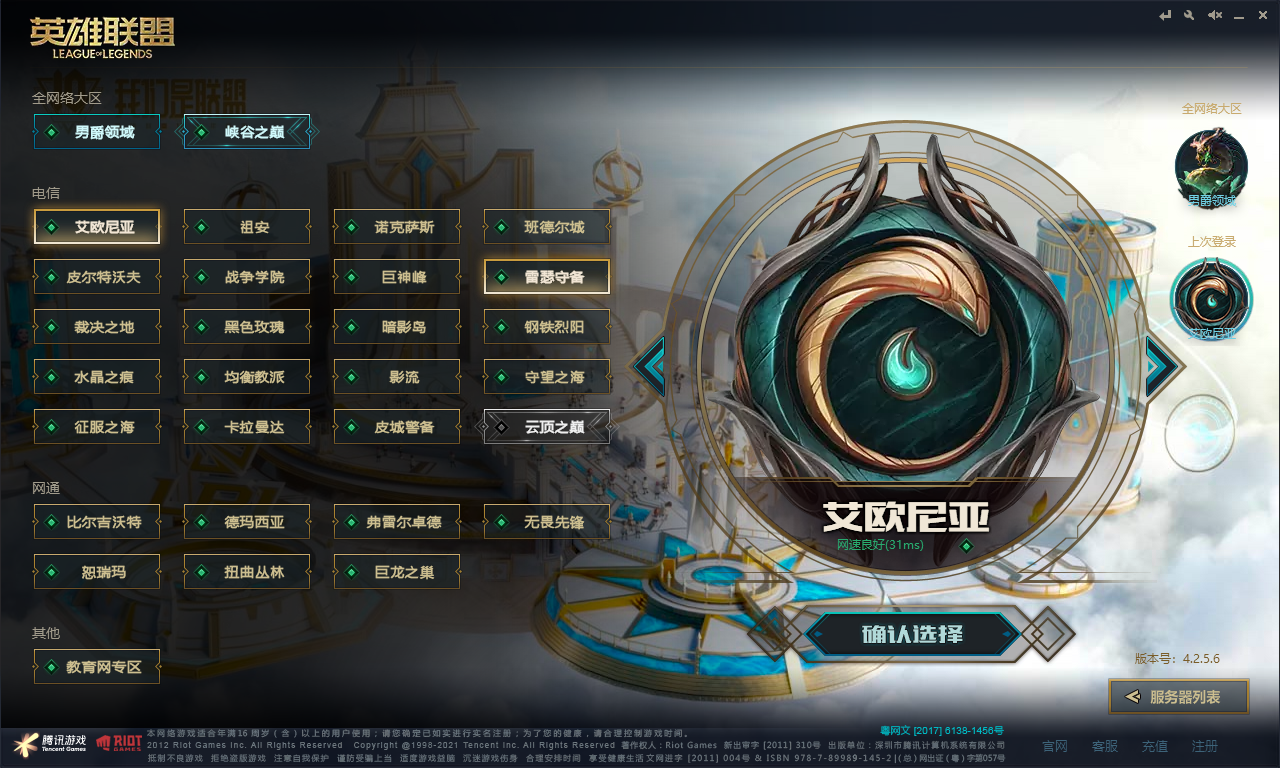Click the return arrow icon in title bar
This screenshot has width=1280, height=768.
click(1165, 15)
